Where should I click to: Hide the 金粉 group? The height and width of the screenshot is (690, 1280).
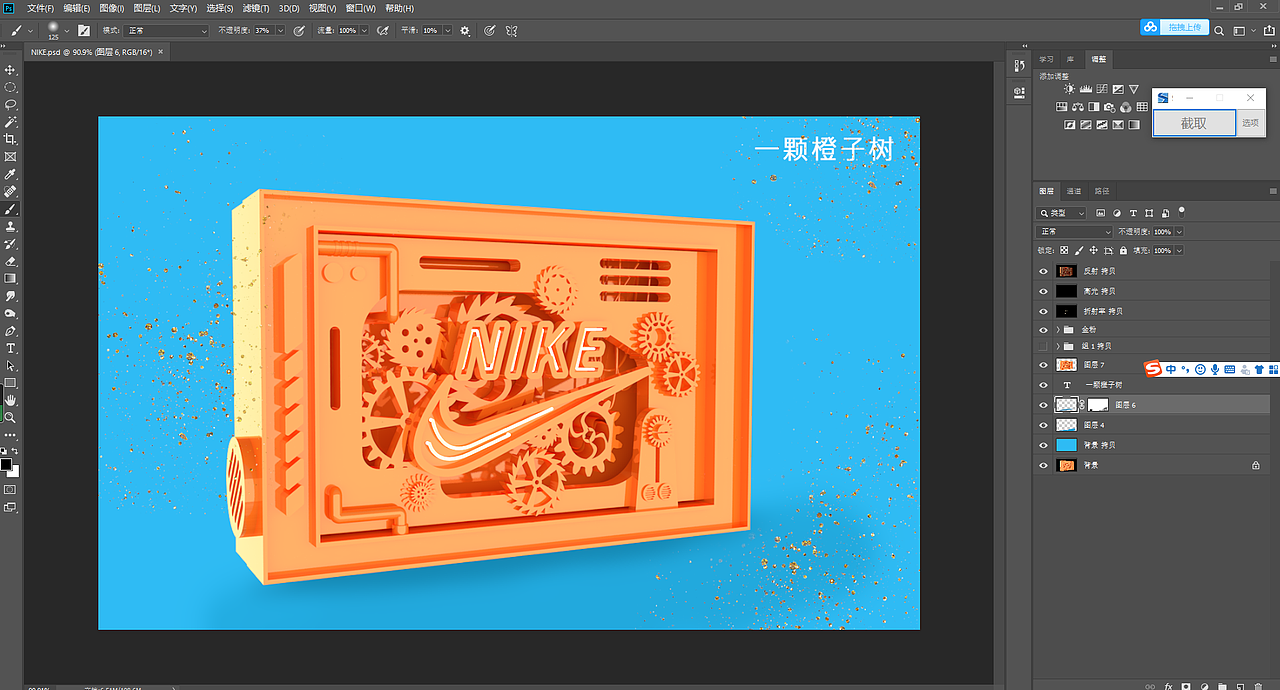1043,329
